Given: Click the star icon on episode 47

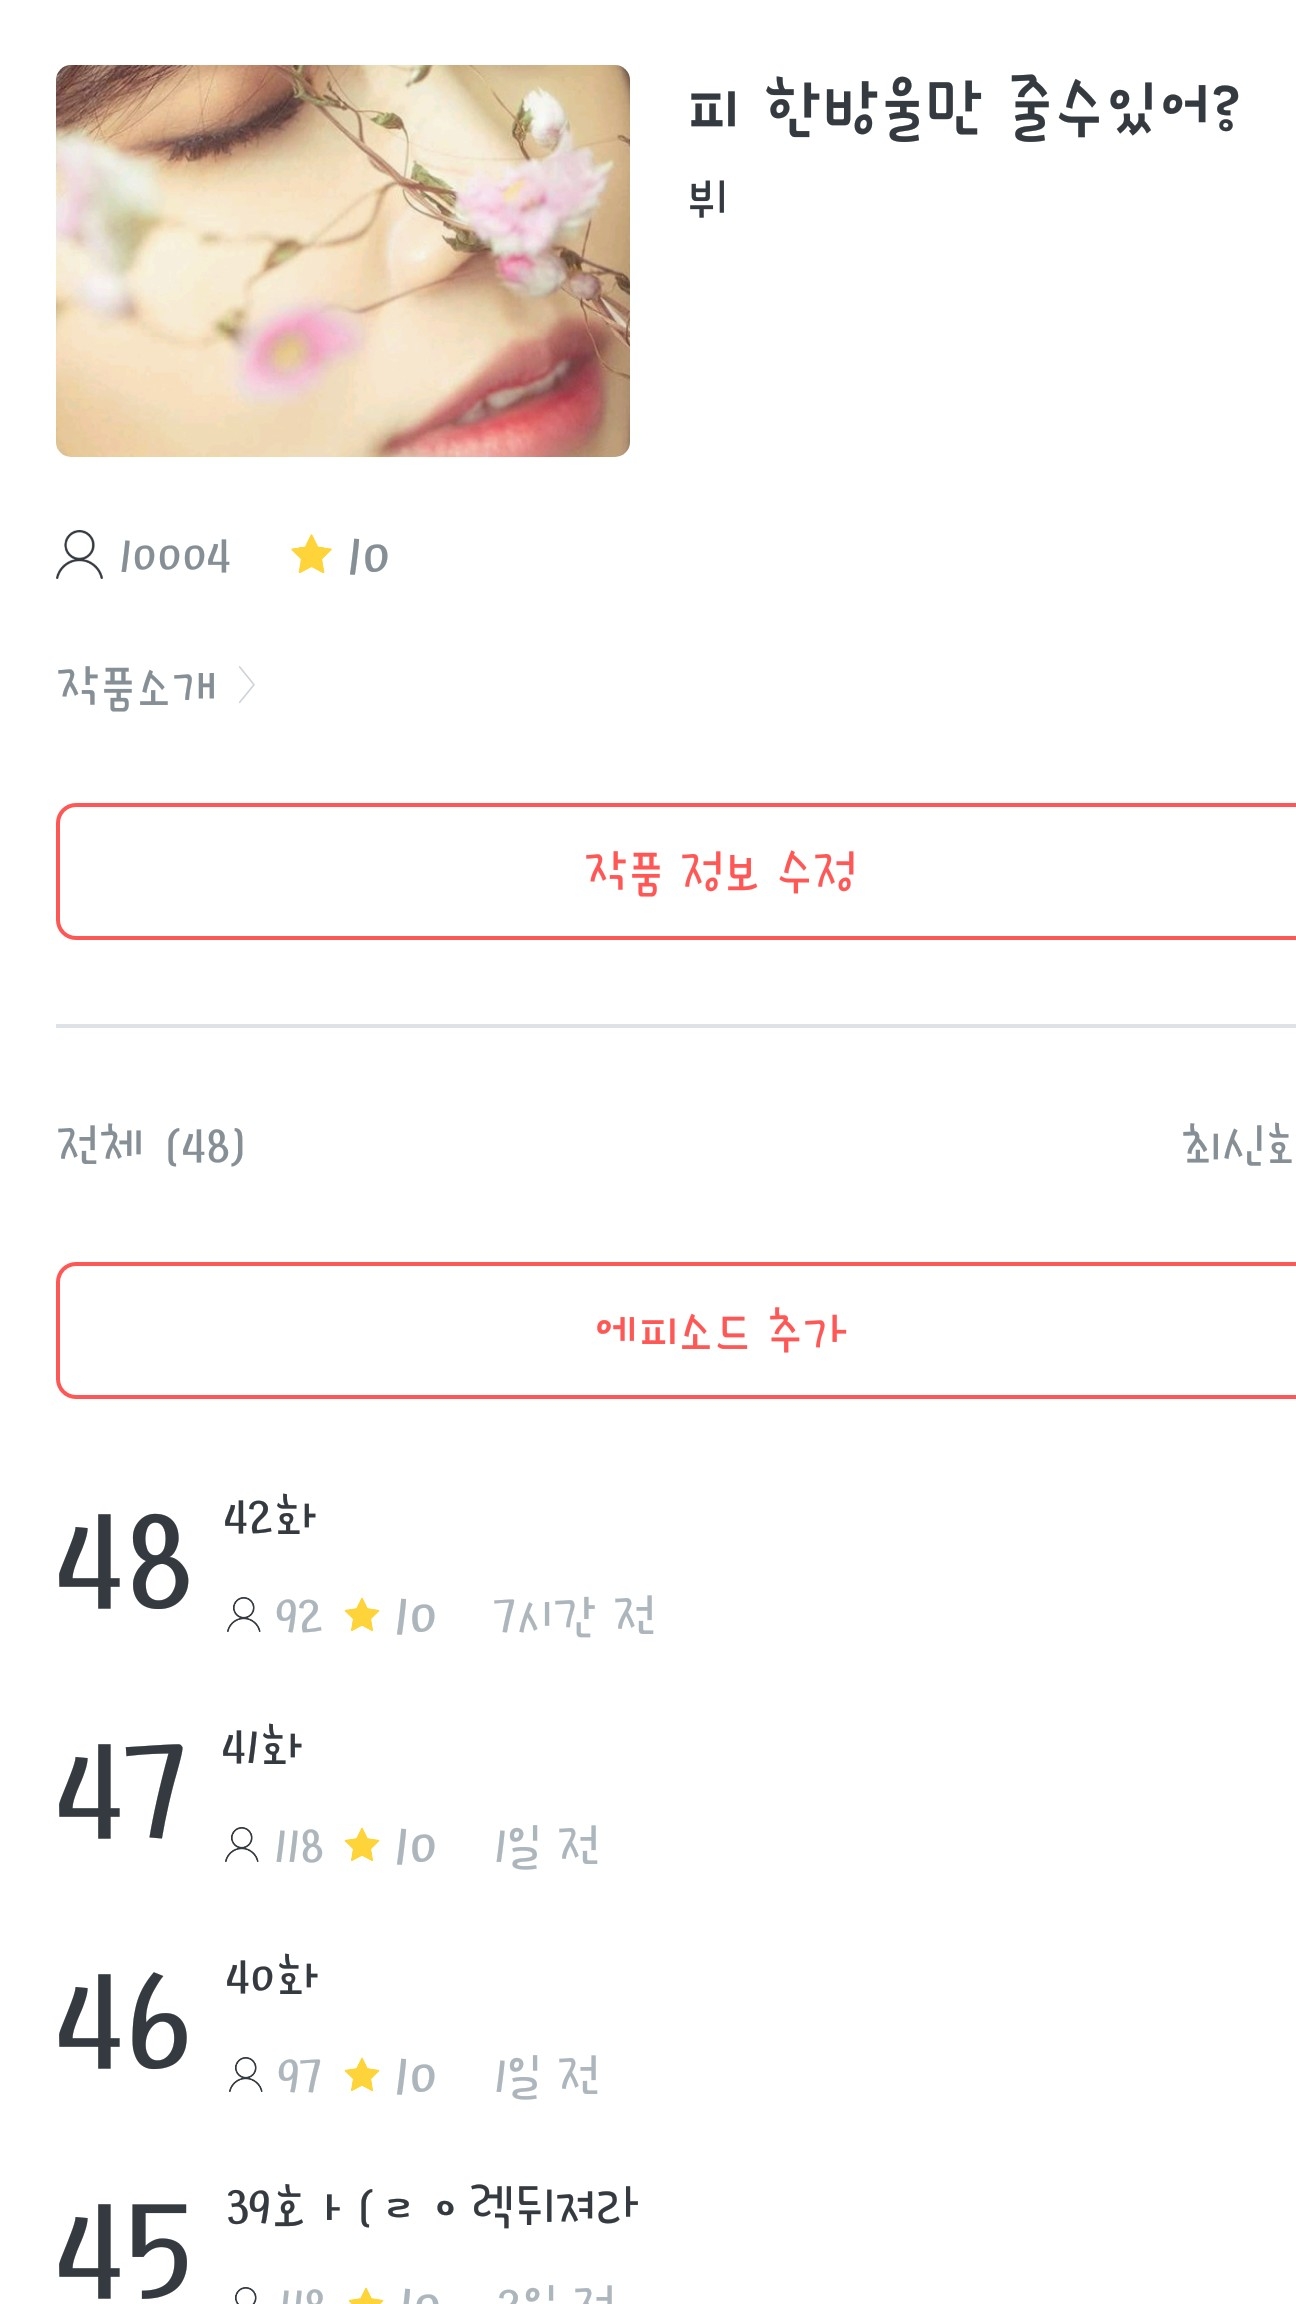Looking at the screenshot, I should 362,1845.
